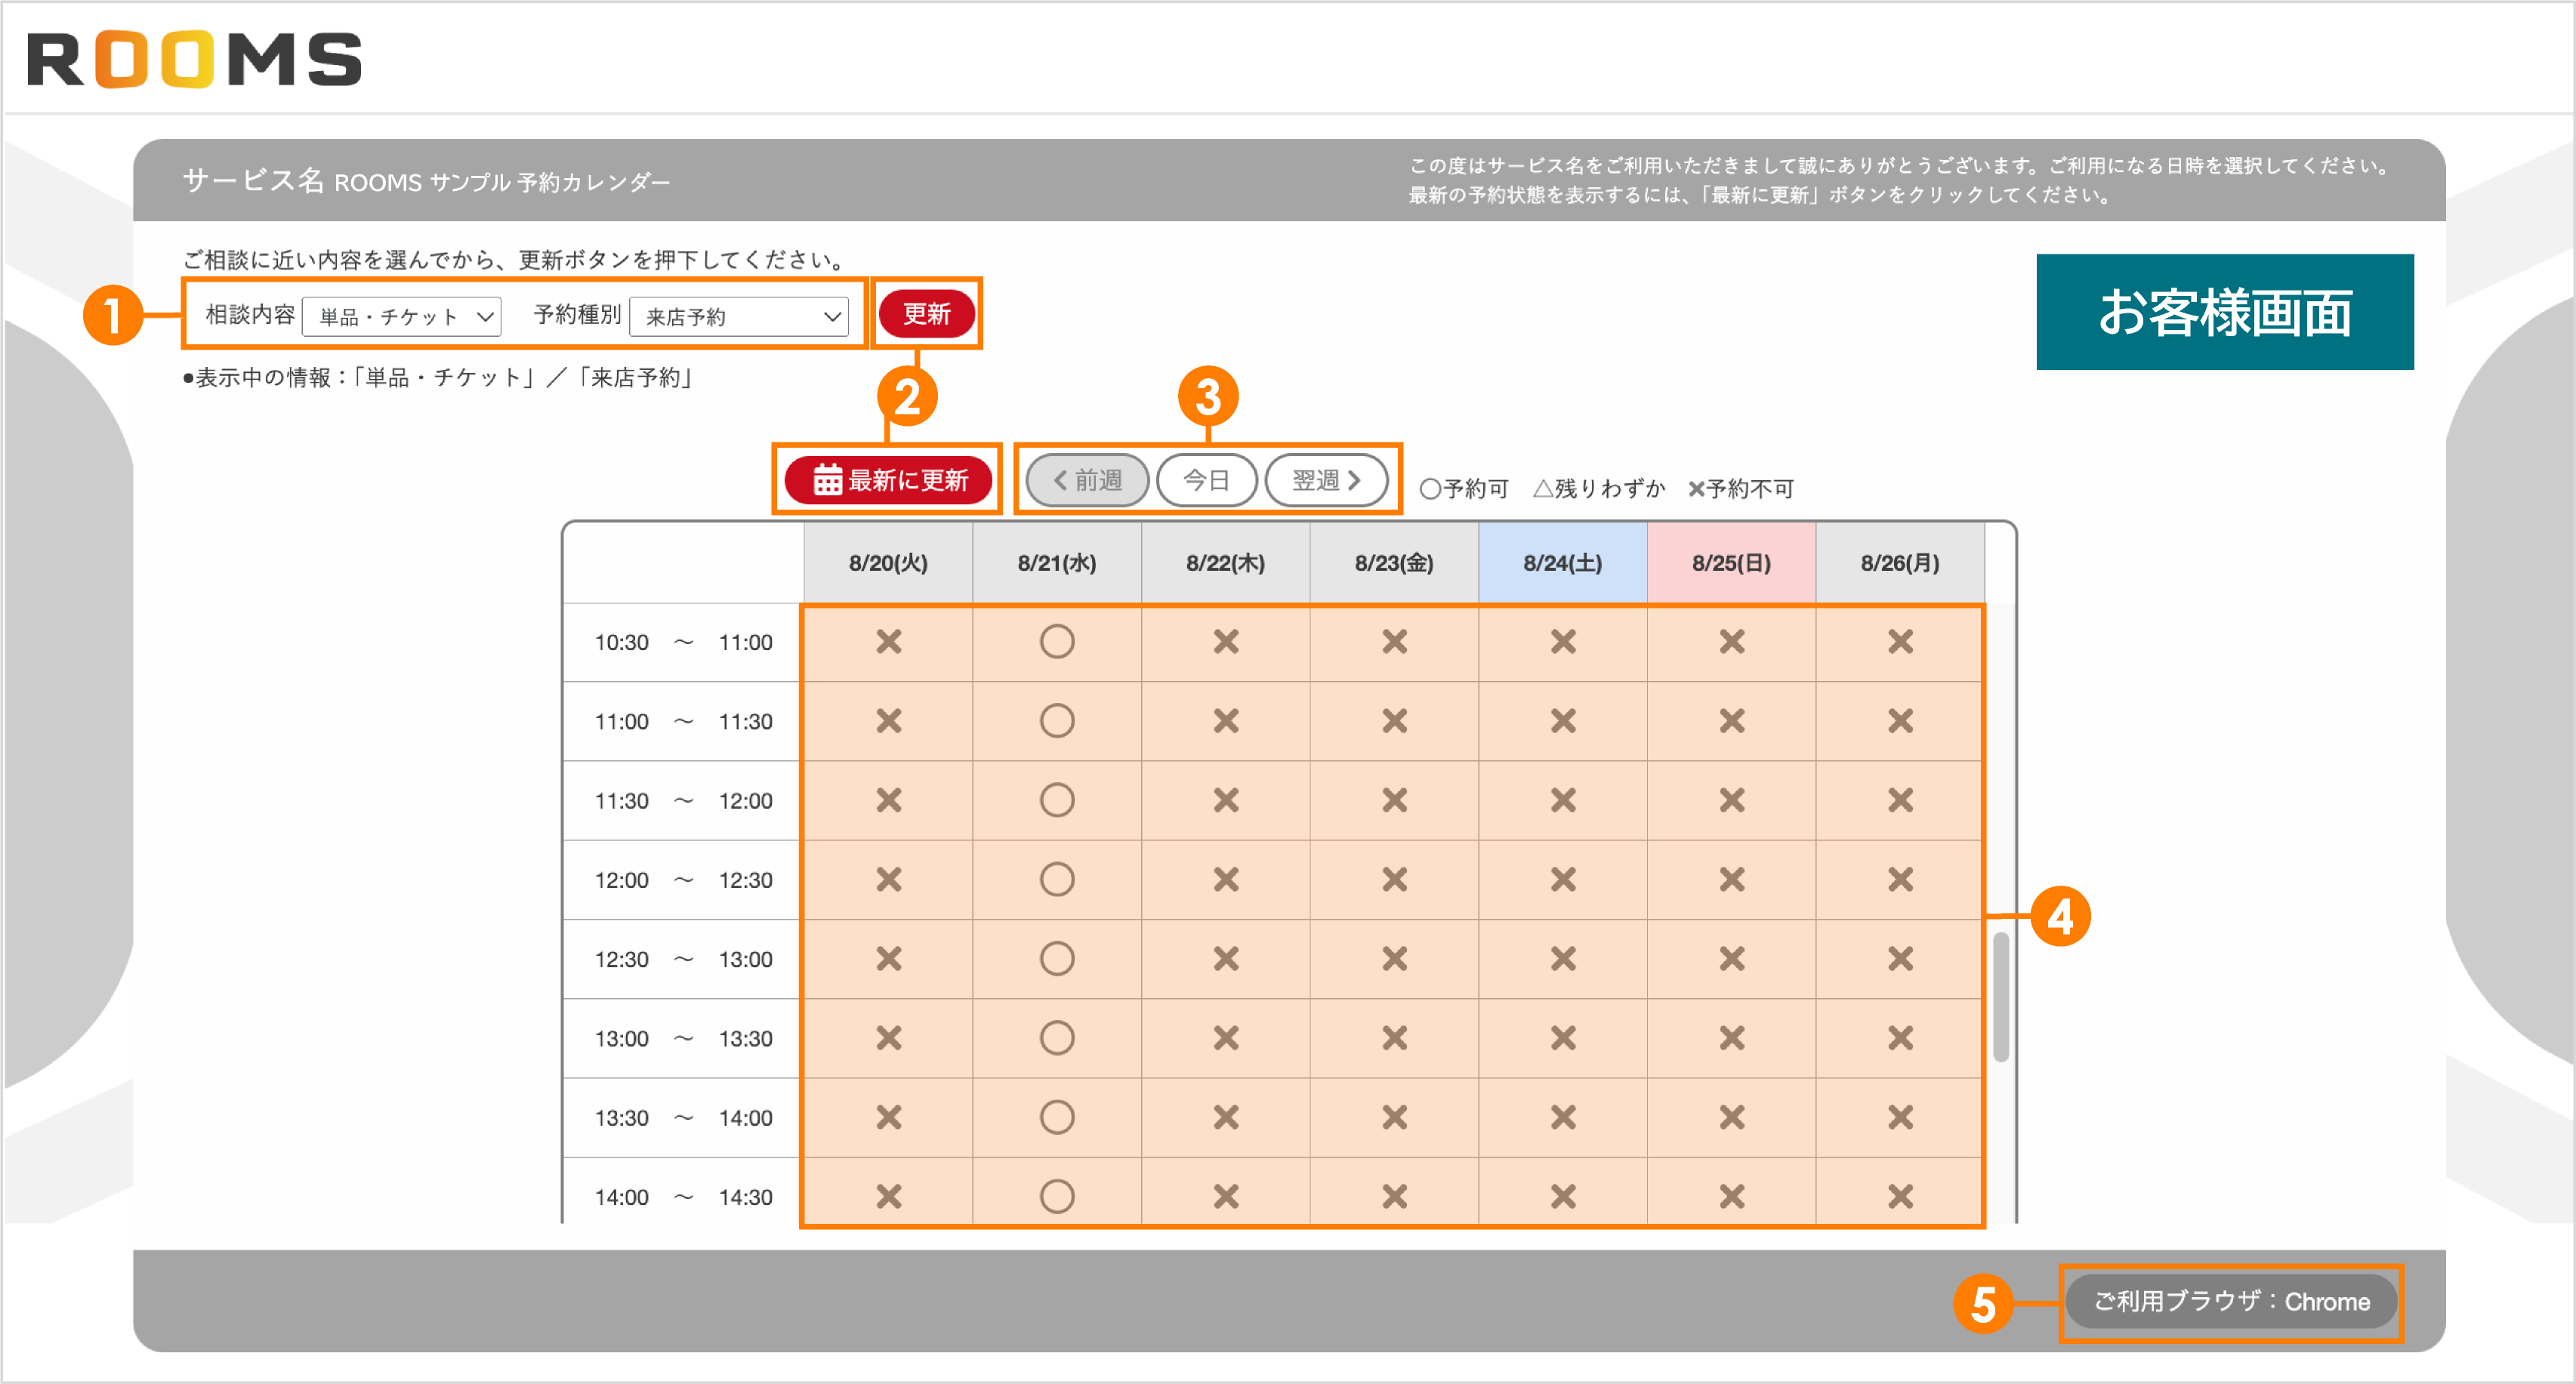Click the red 更新 button
Image resolution: width=2576 pixels, height=1384 pixels.
(x=926, y=314)
